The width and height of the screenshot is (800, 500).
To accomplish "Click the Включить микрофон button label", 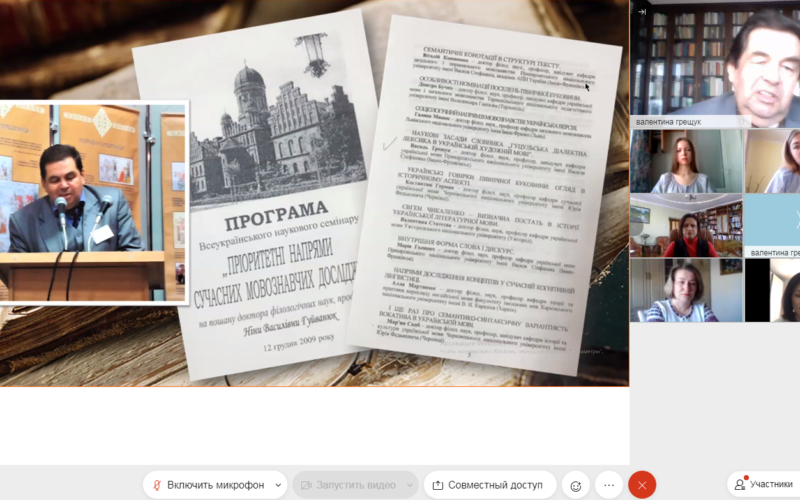I will (215, 485).
